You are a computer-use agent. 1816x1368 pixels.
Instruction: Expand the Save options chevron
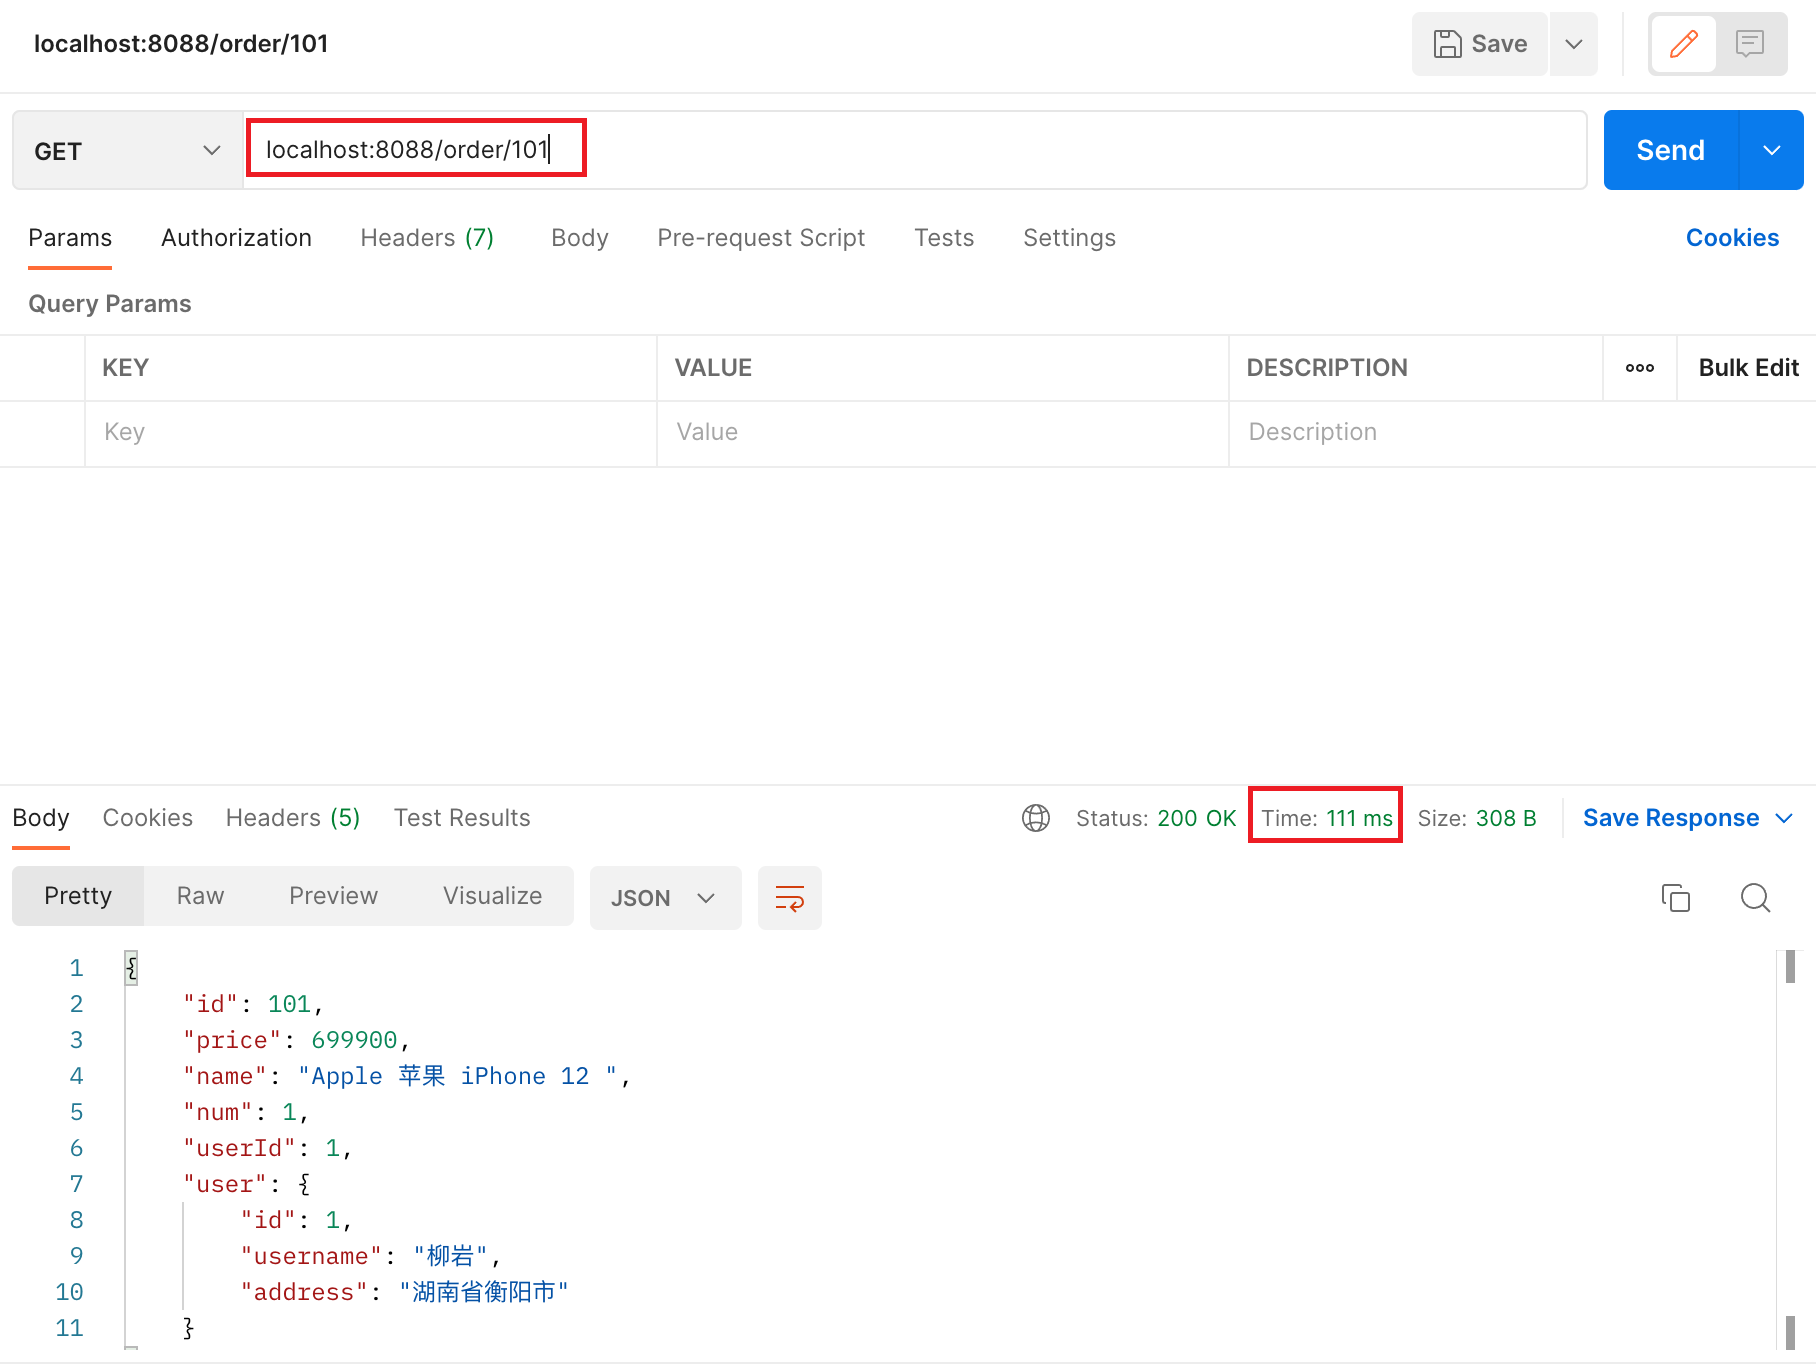coord(1574,44)
